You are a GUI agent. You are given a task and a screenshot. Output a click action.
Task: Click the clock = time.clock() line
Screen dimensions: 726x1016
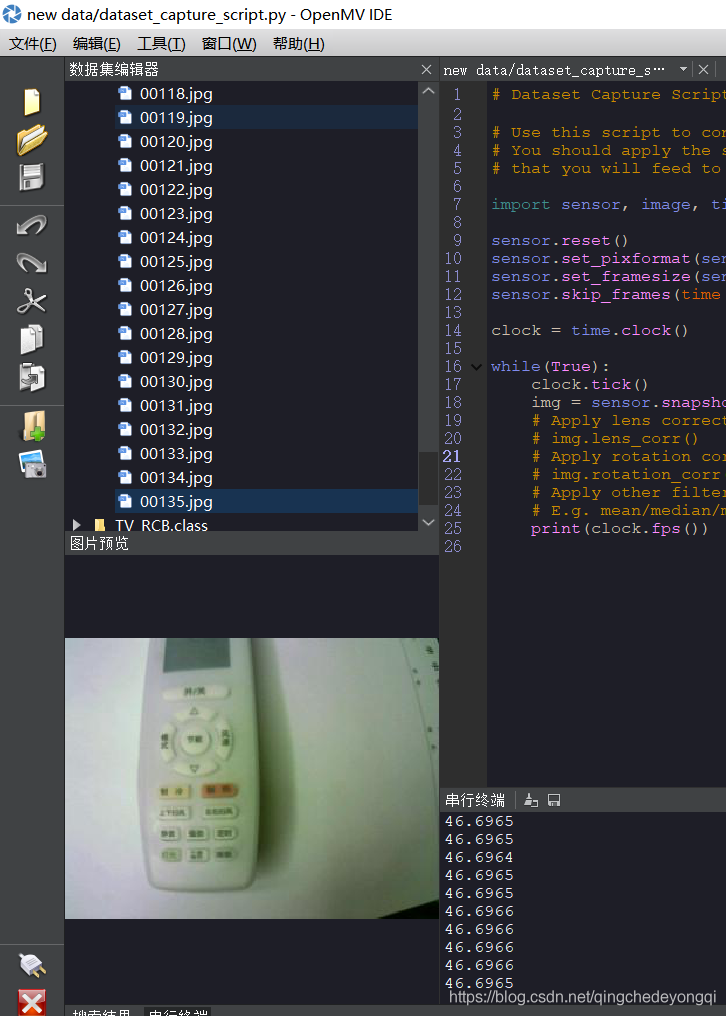(x=590, y=330)
